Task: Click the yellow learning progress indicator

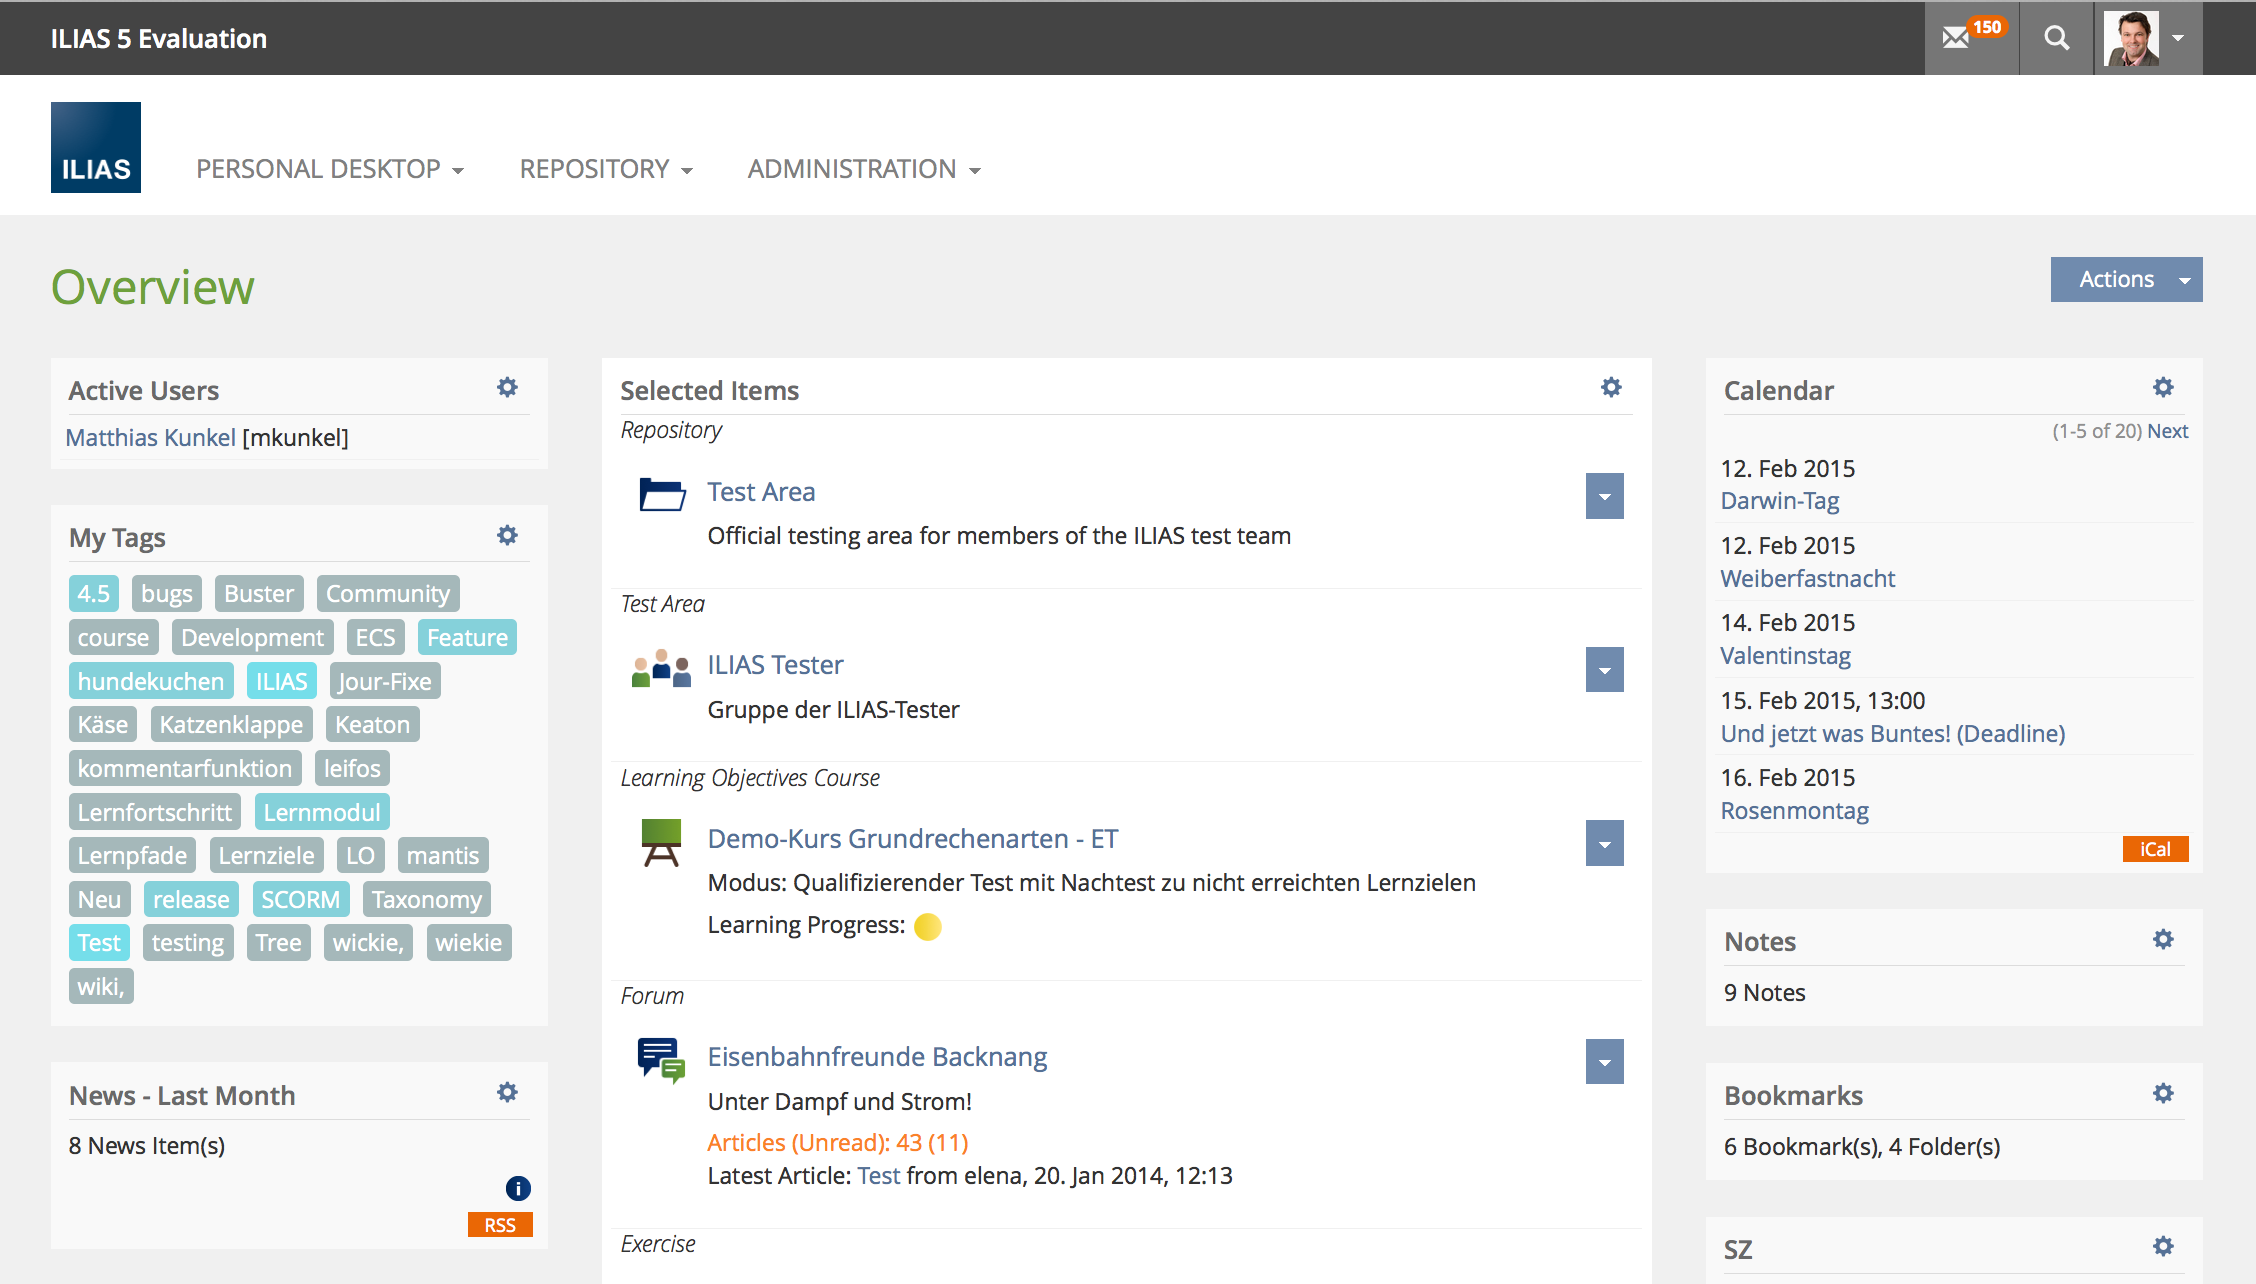Action: (928, 927)
